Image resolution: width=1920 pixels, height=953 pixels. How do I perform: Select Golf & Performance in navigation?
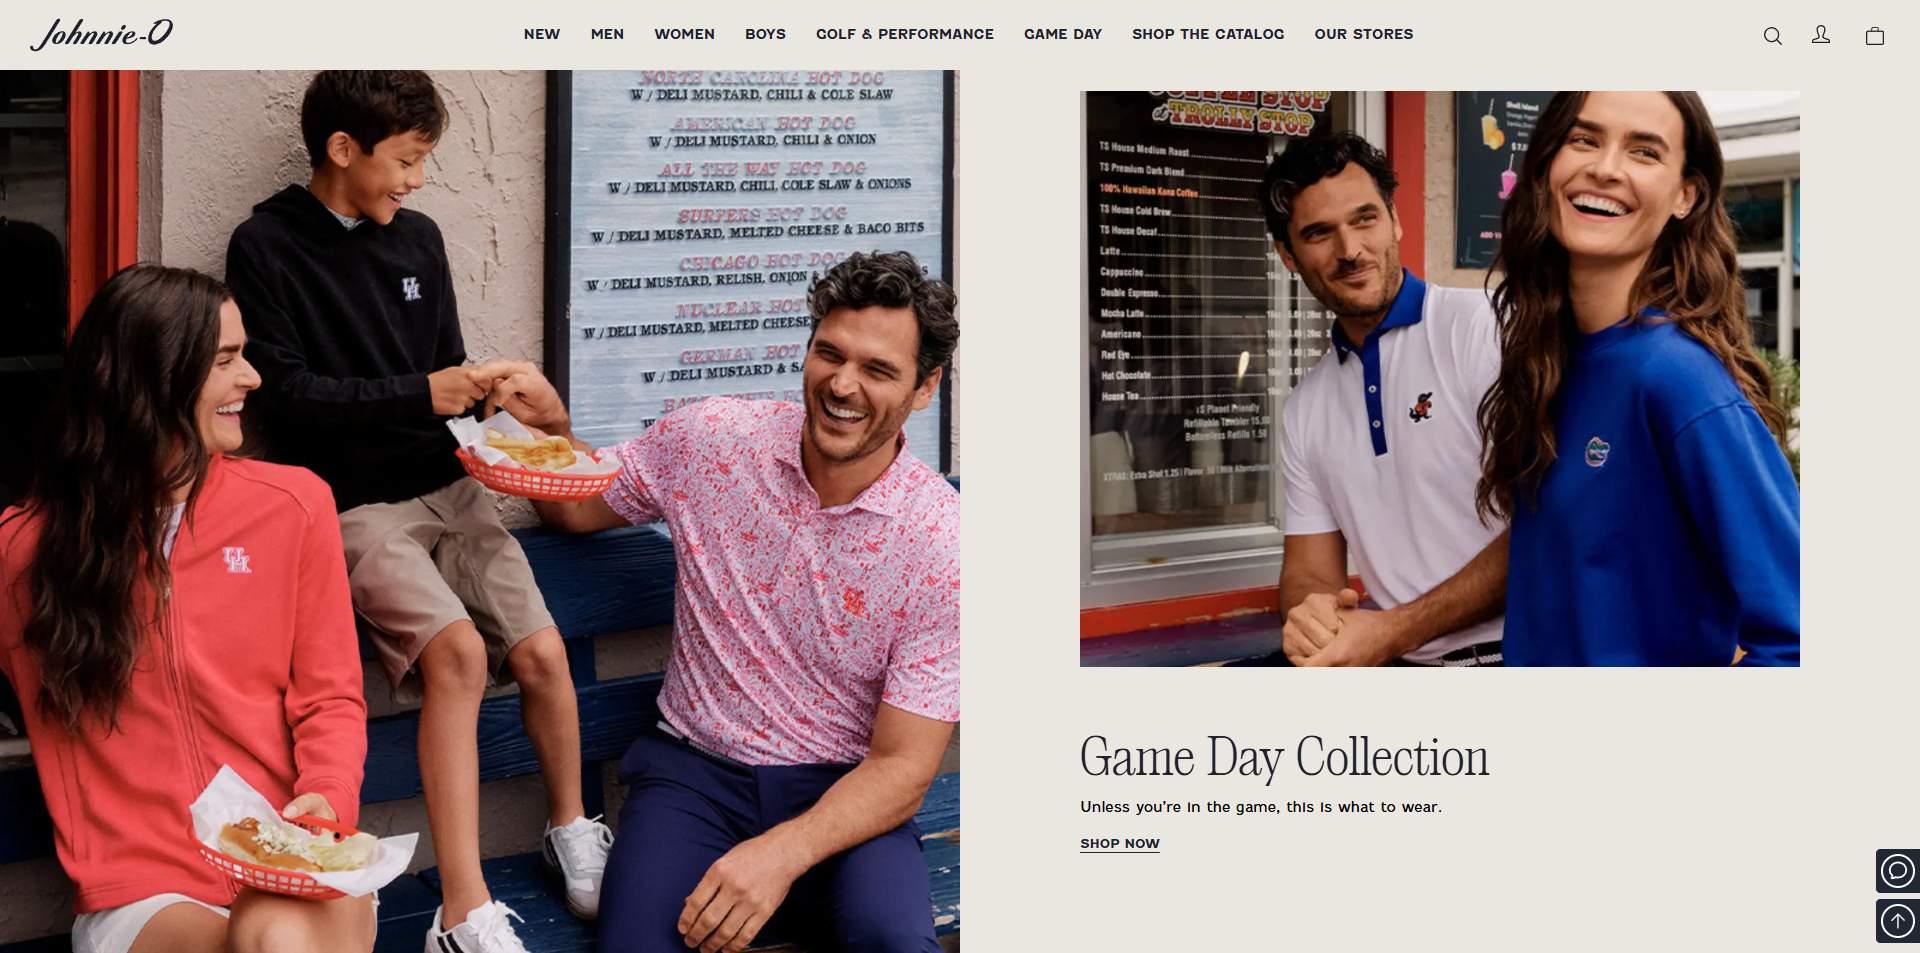click(905, 34)
